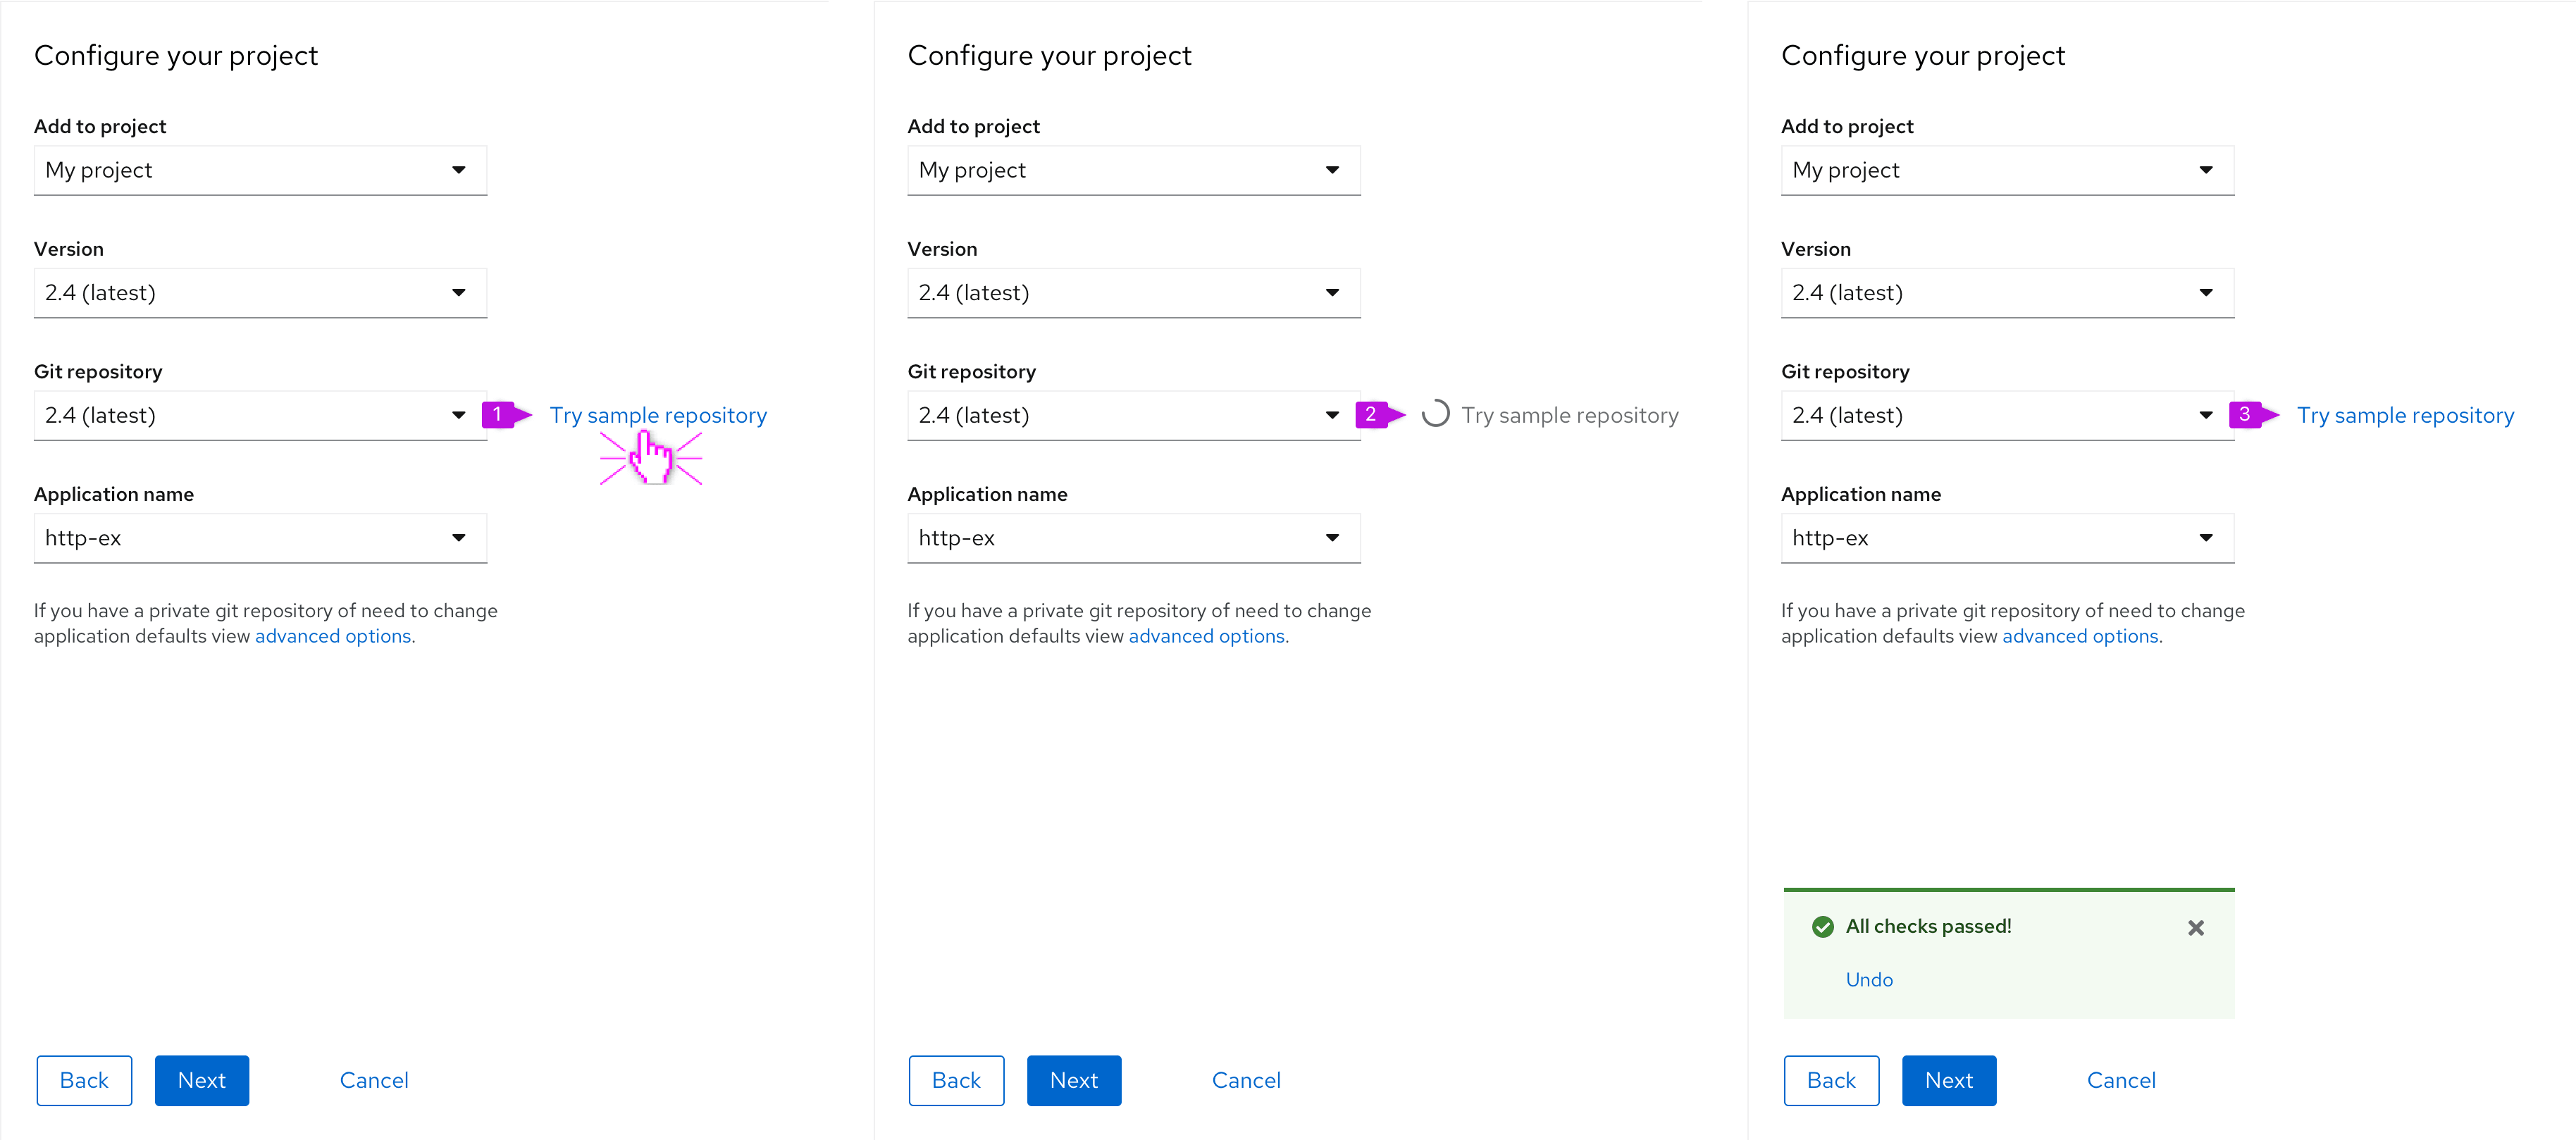Open 'Add to project' dropdown in the panel with marker 1
2576x1140 pixels.
coord(260,170)
